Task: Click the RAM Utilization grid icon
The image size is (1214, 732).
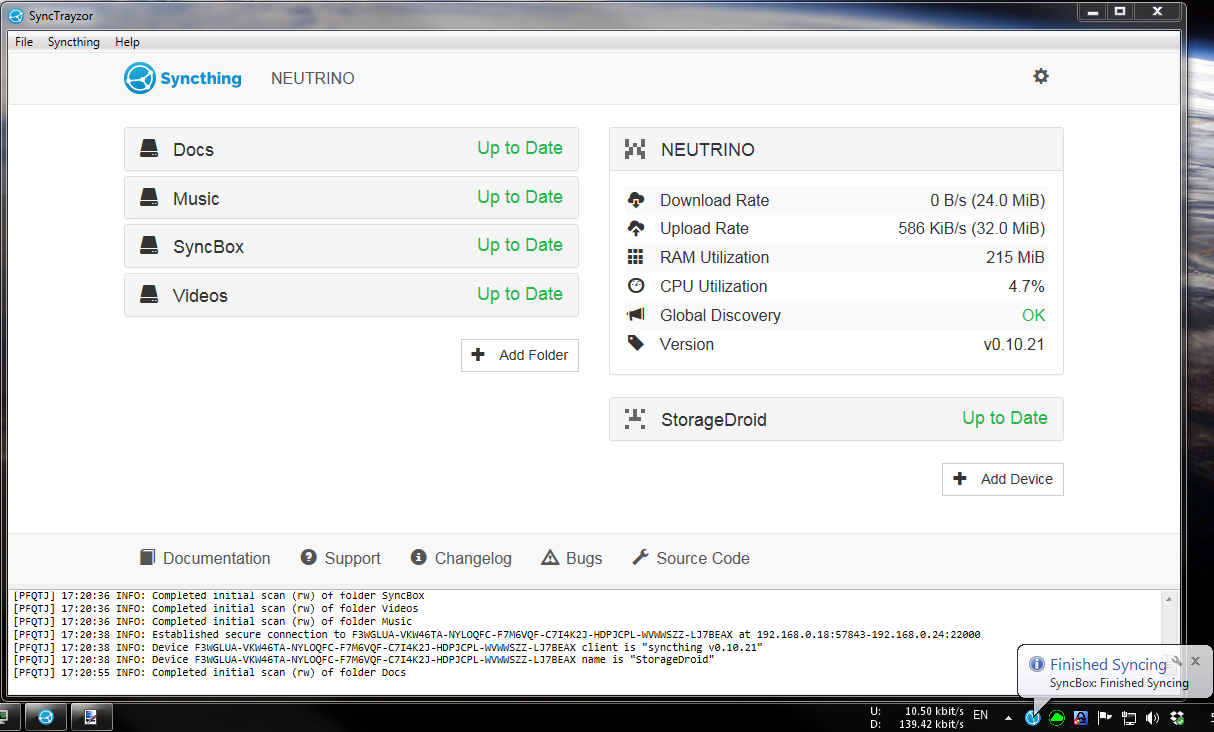Action: (636, 257)
